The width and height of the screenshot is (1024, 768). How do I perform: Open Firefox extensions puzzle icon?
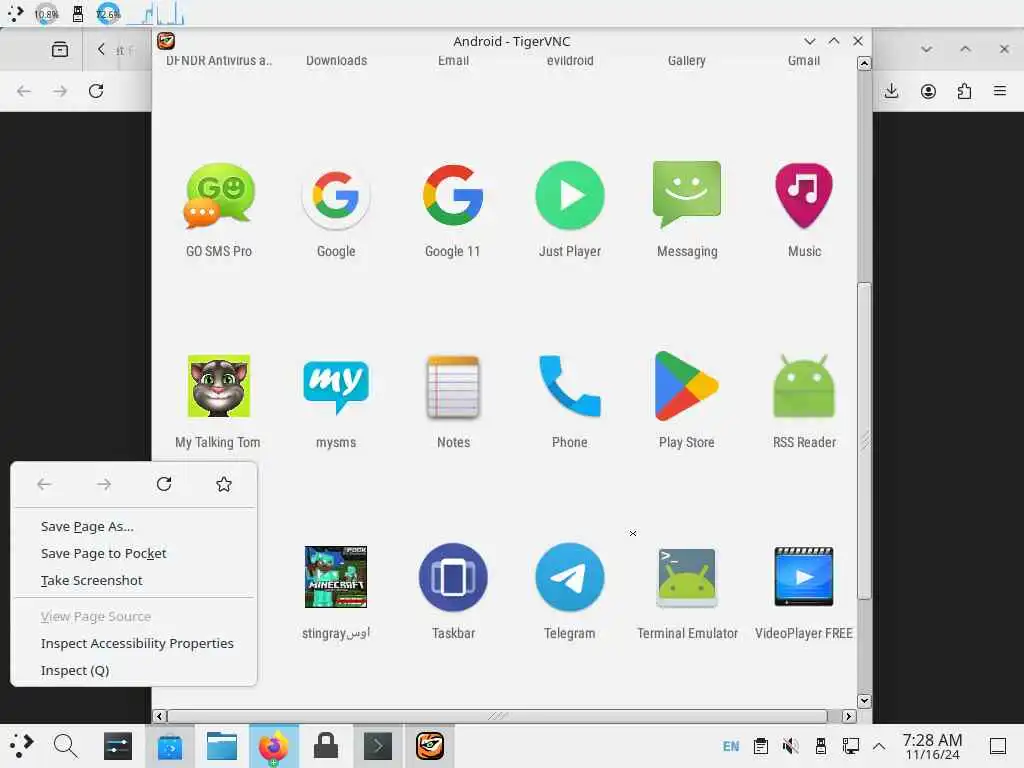(x=964, y=91)
